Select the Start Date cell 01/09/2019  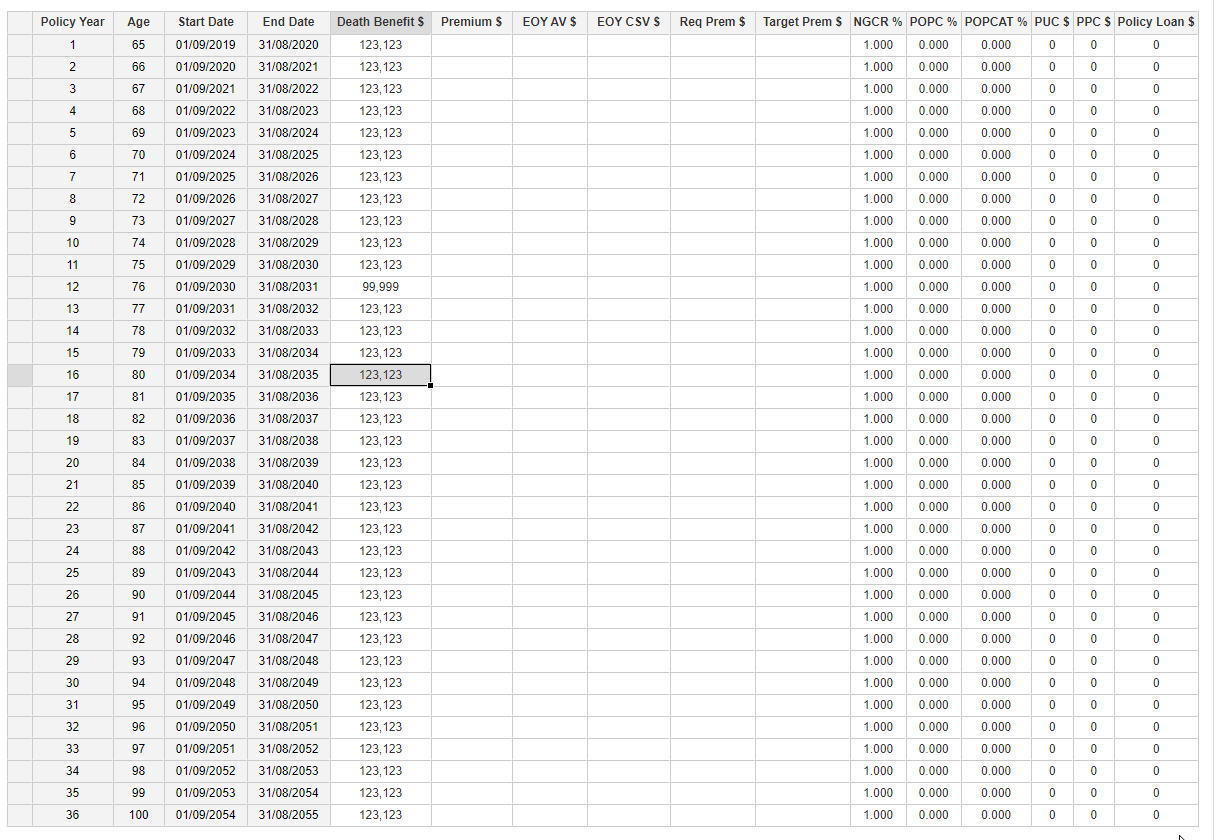coord(206,45)
